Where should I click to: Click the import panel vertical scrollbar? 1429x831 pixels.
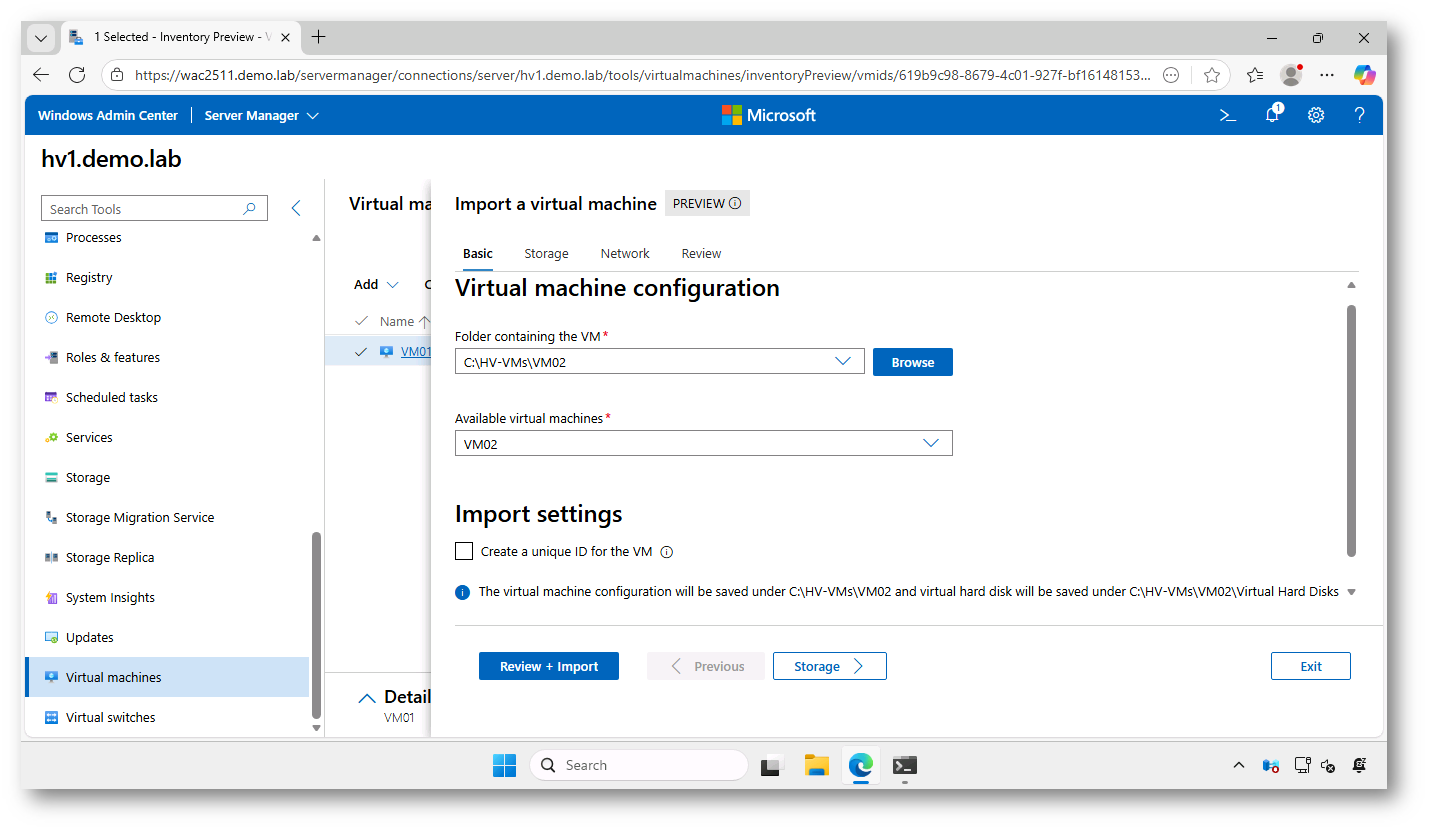pyautogui.click(x=1351, y=430)
